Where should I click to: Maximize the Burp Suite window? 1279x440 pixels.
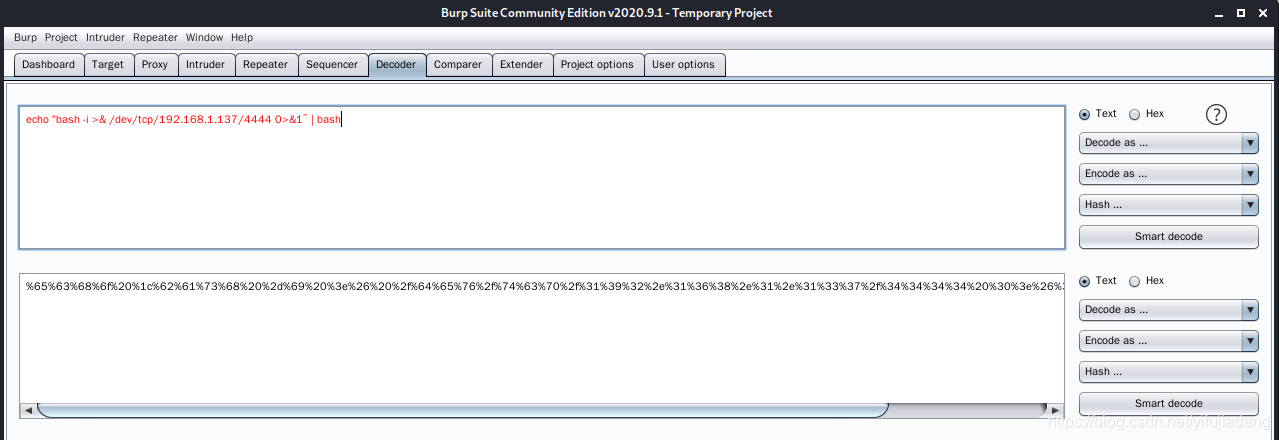point(1241,13)
